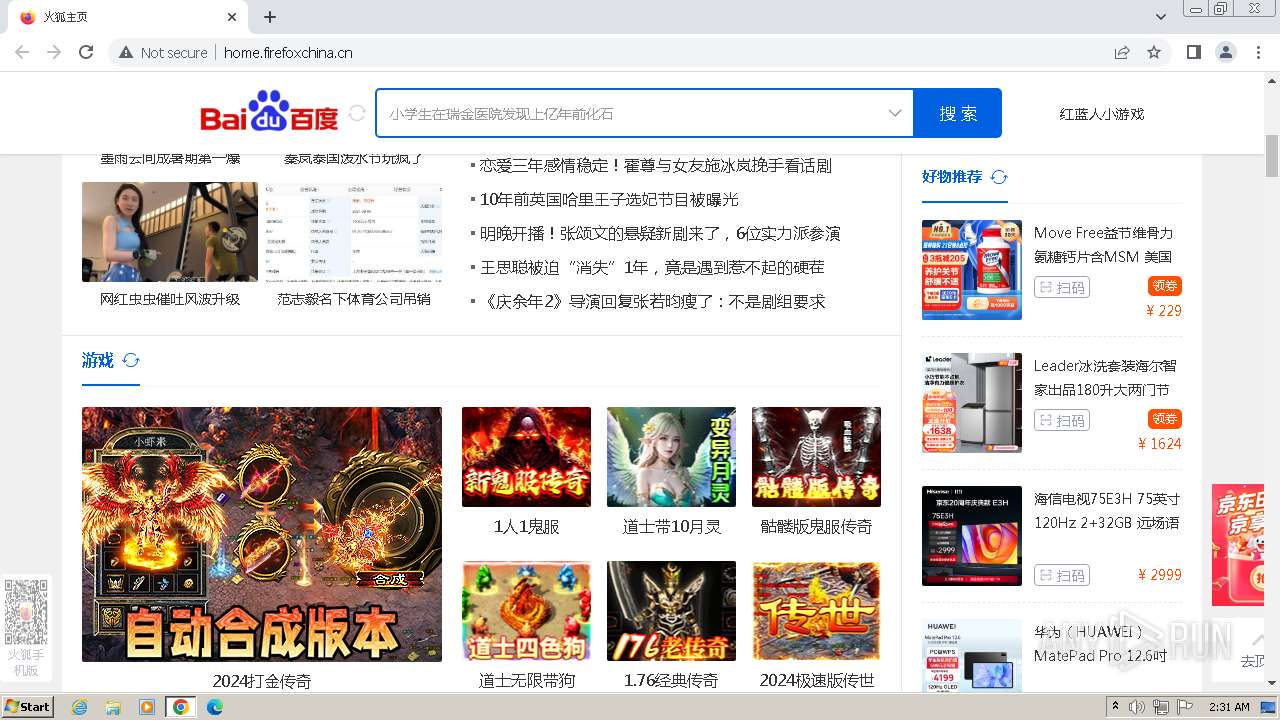Expand the search suggestions dropdown arrow
Image resolution: width=1280 pixels, height=720 pixels.
pyautogui.click(x=895, y=113)
